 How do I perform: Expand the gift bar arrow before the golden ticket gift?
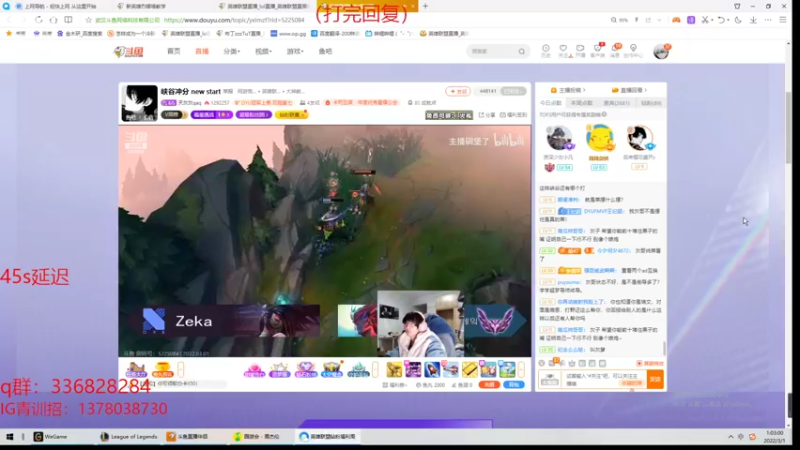coord(376,369)
